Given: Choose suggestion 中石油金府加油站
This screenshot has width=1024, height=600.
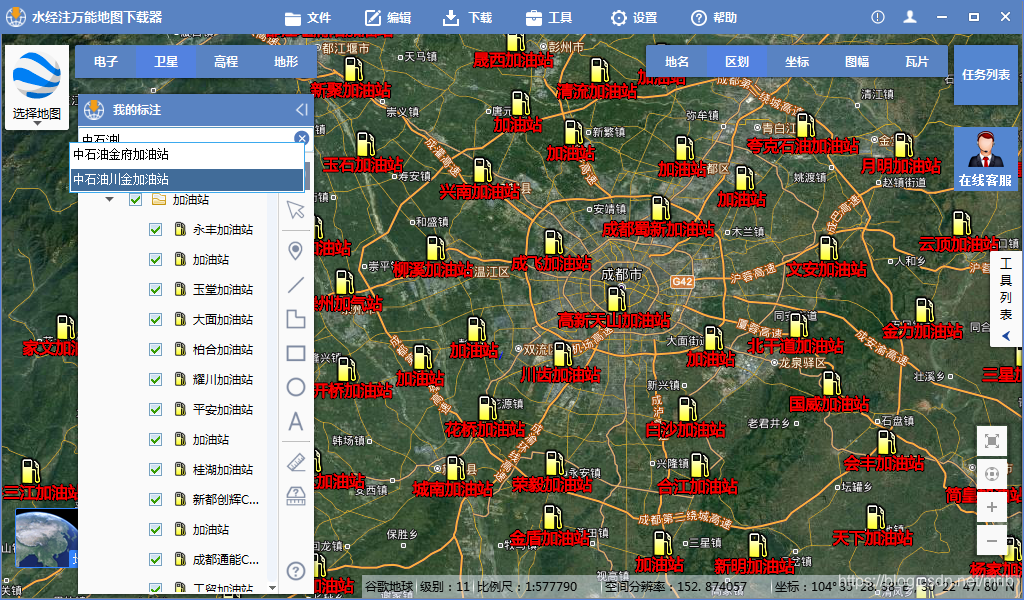Looking at the screenshot, I should 187,154.
